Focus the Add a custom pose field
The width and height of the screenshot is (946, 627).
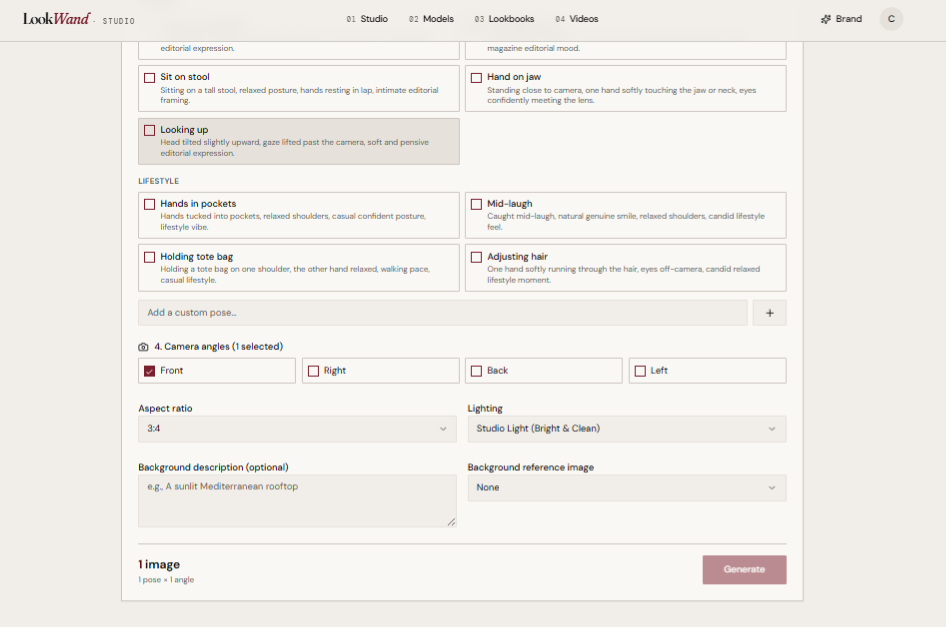click(x=442, y=313)
